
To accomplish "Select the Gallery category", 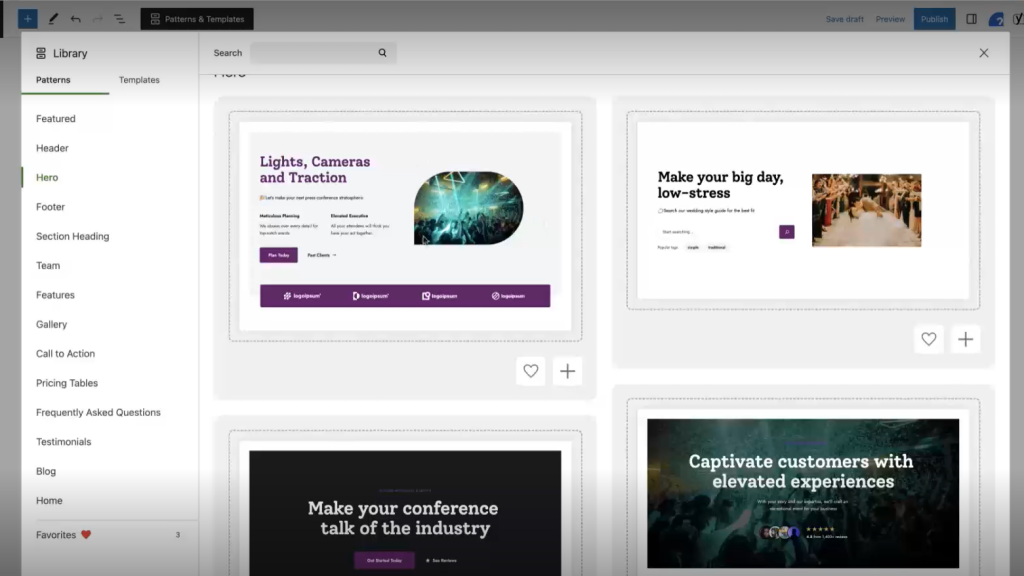I will pos(52,325).
